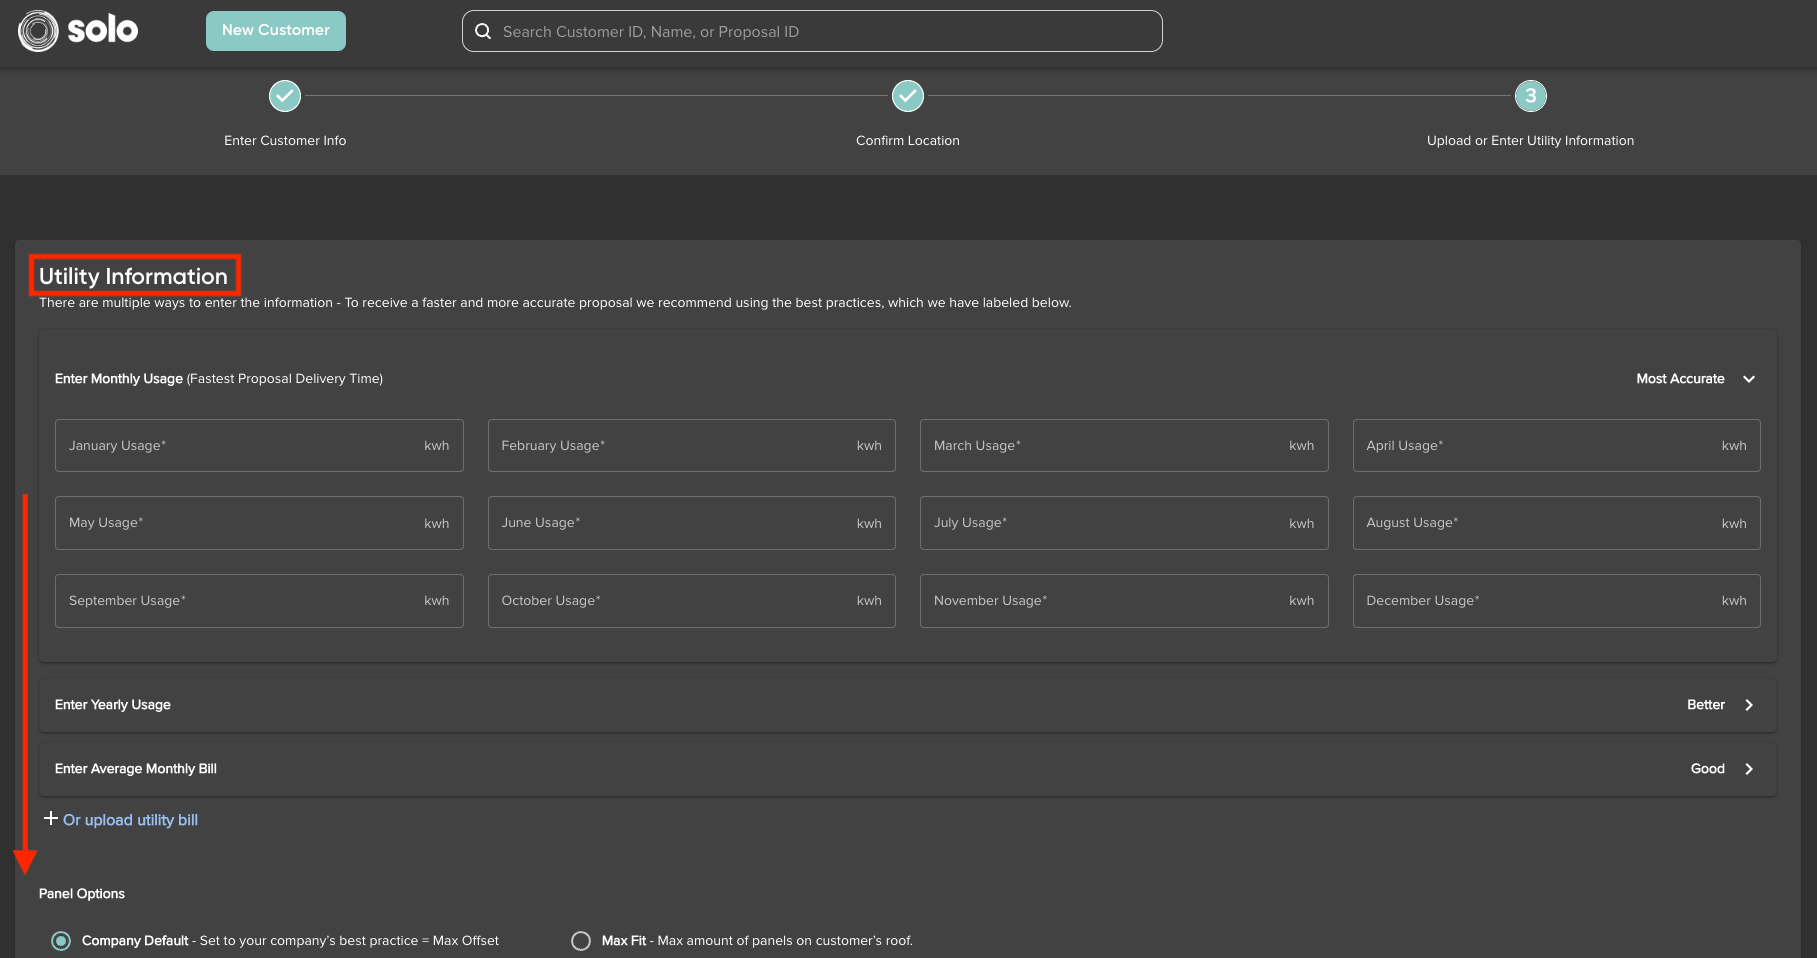Click the Enter Customer Info checkmark icon

click(x=285, y=96)
